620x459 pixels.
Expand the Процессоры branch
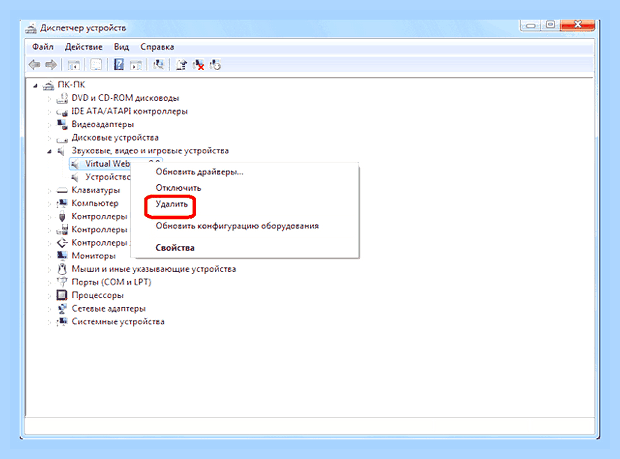[x=49, y=296]
